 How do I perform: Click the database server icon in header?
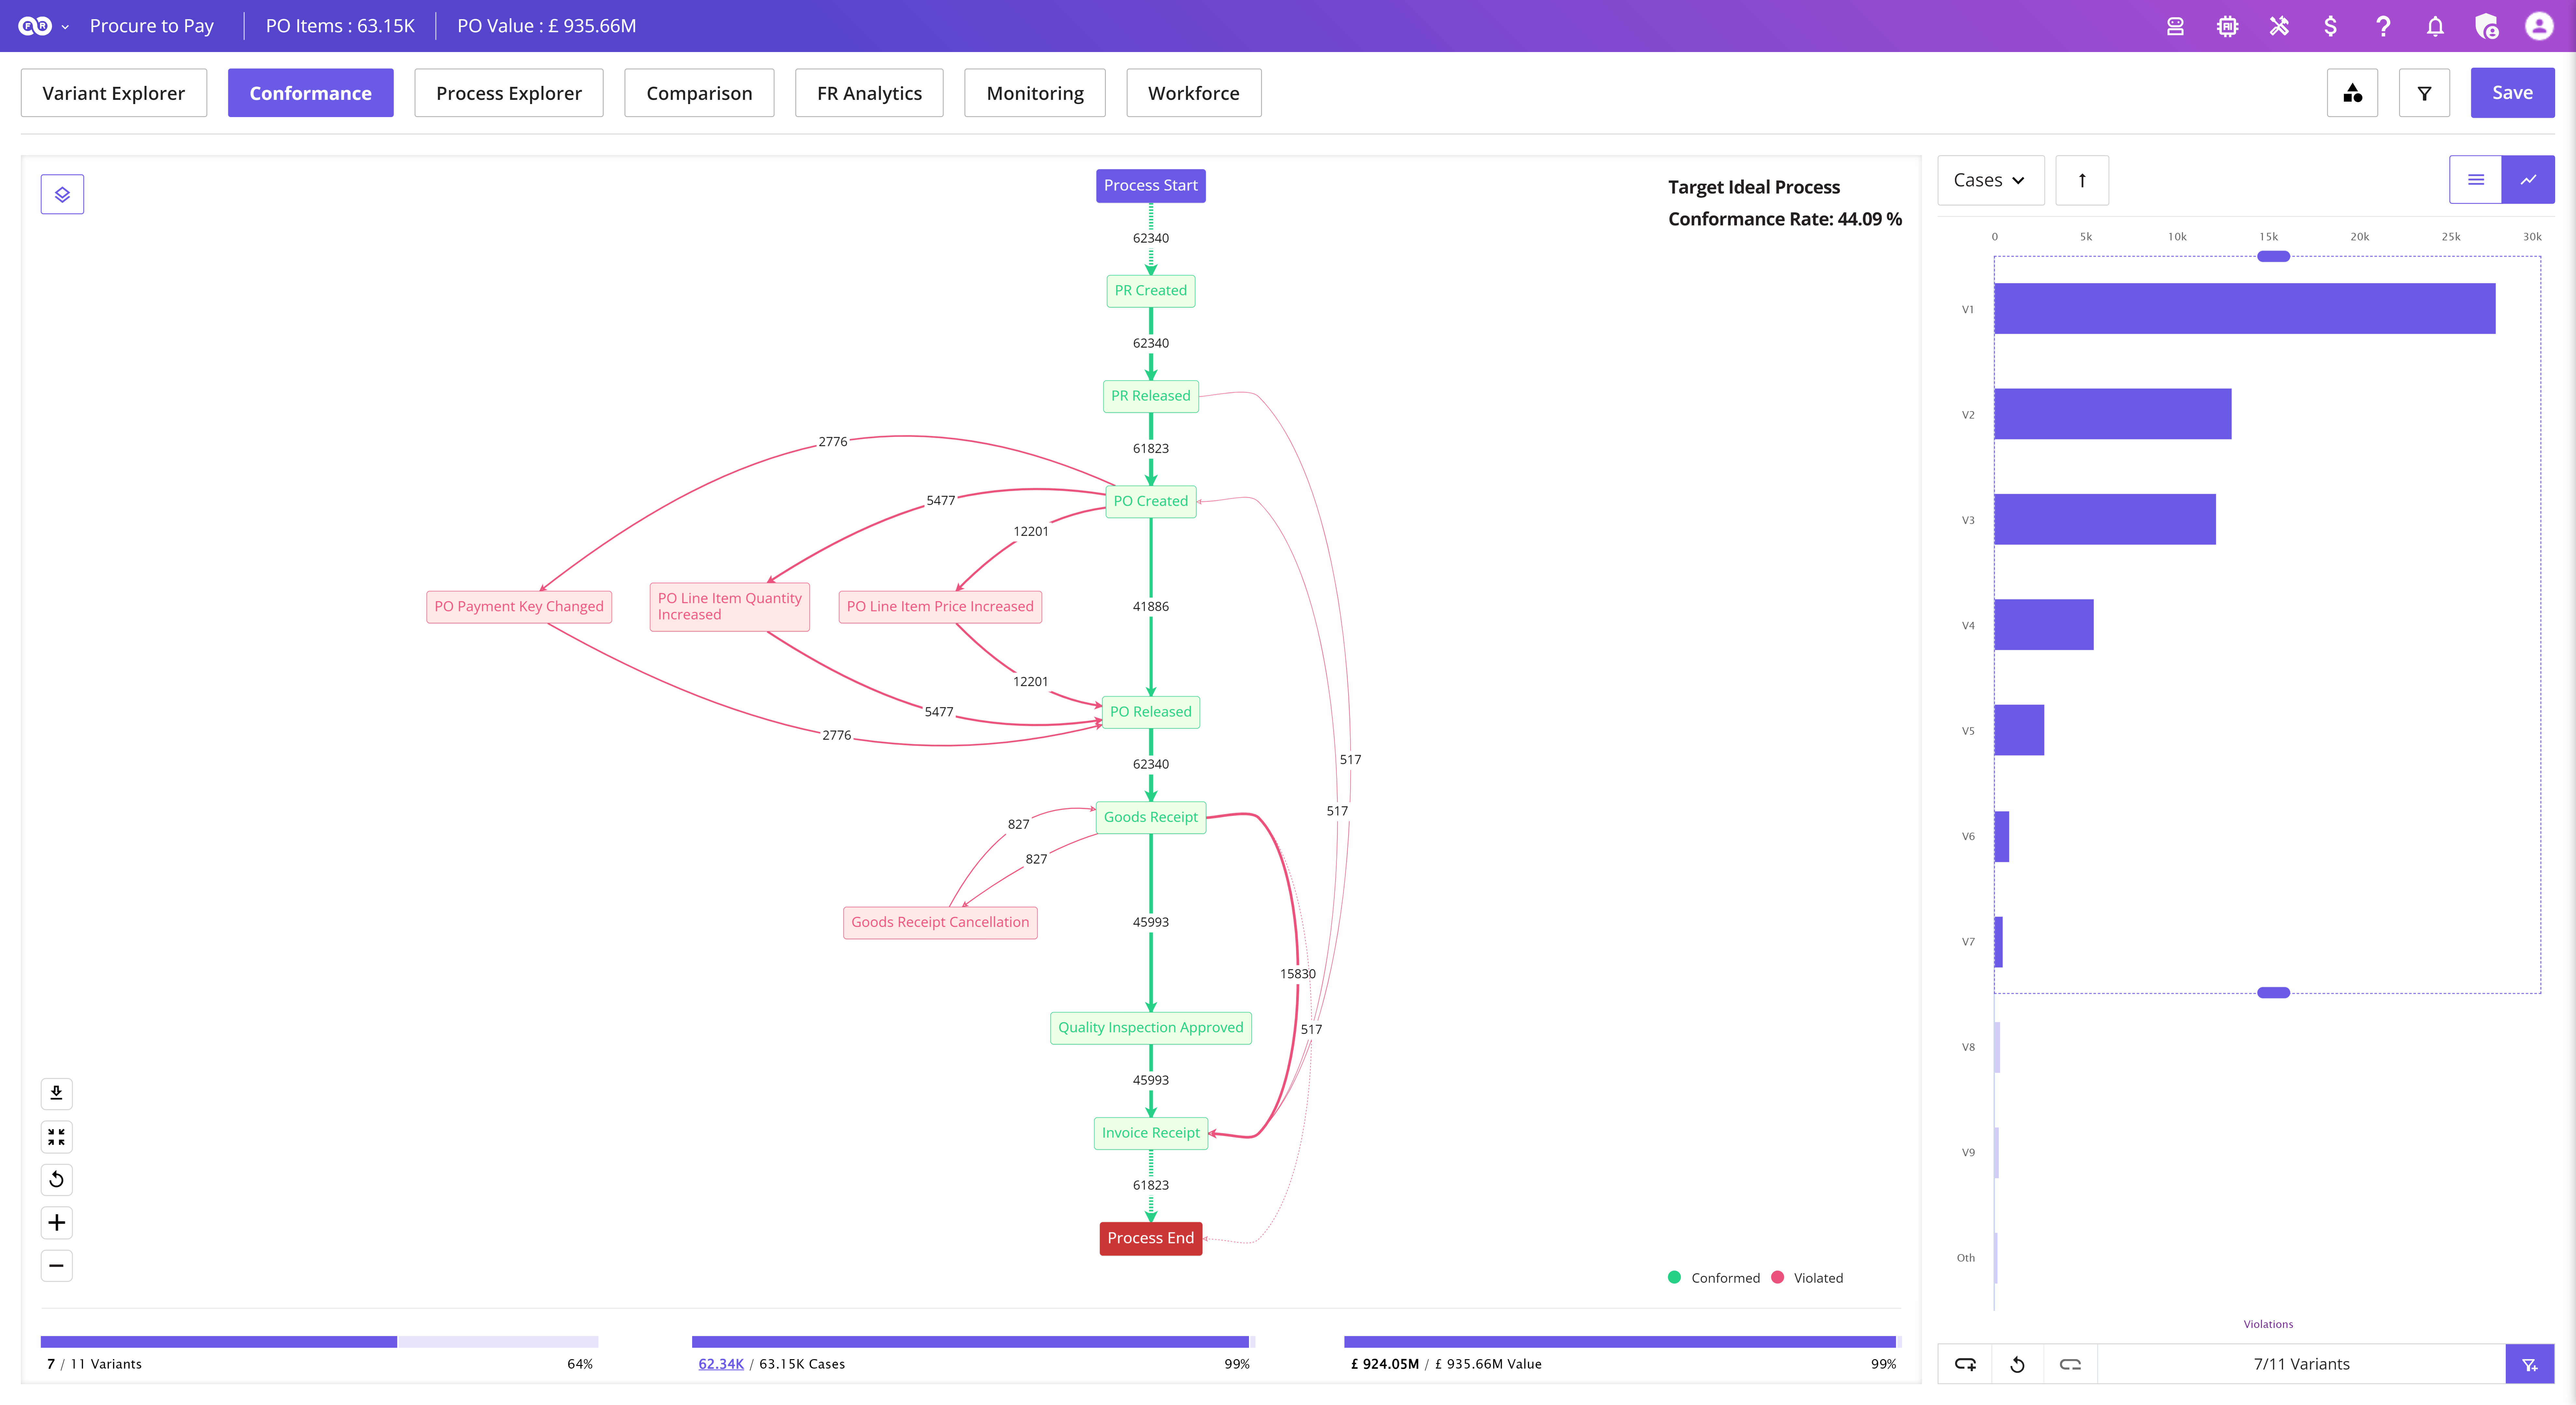click(x=2175, y=27)
